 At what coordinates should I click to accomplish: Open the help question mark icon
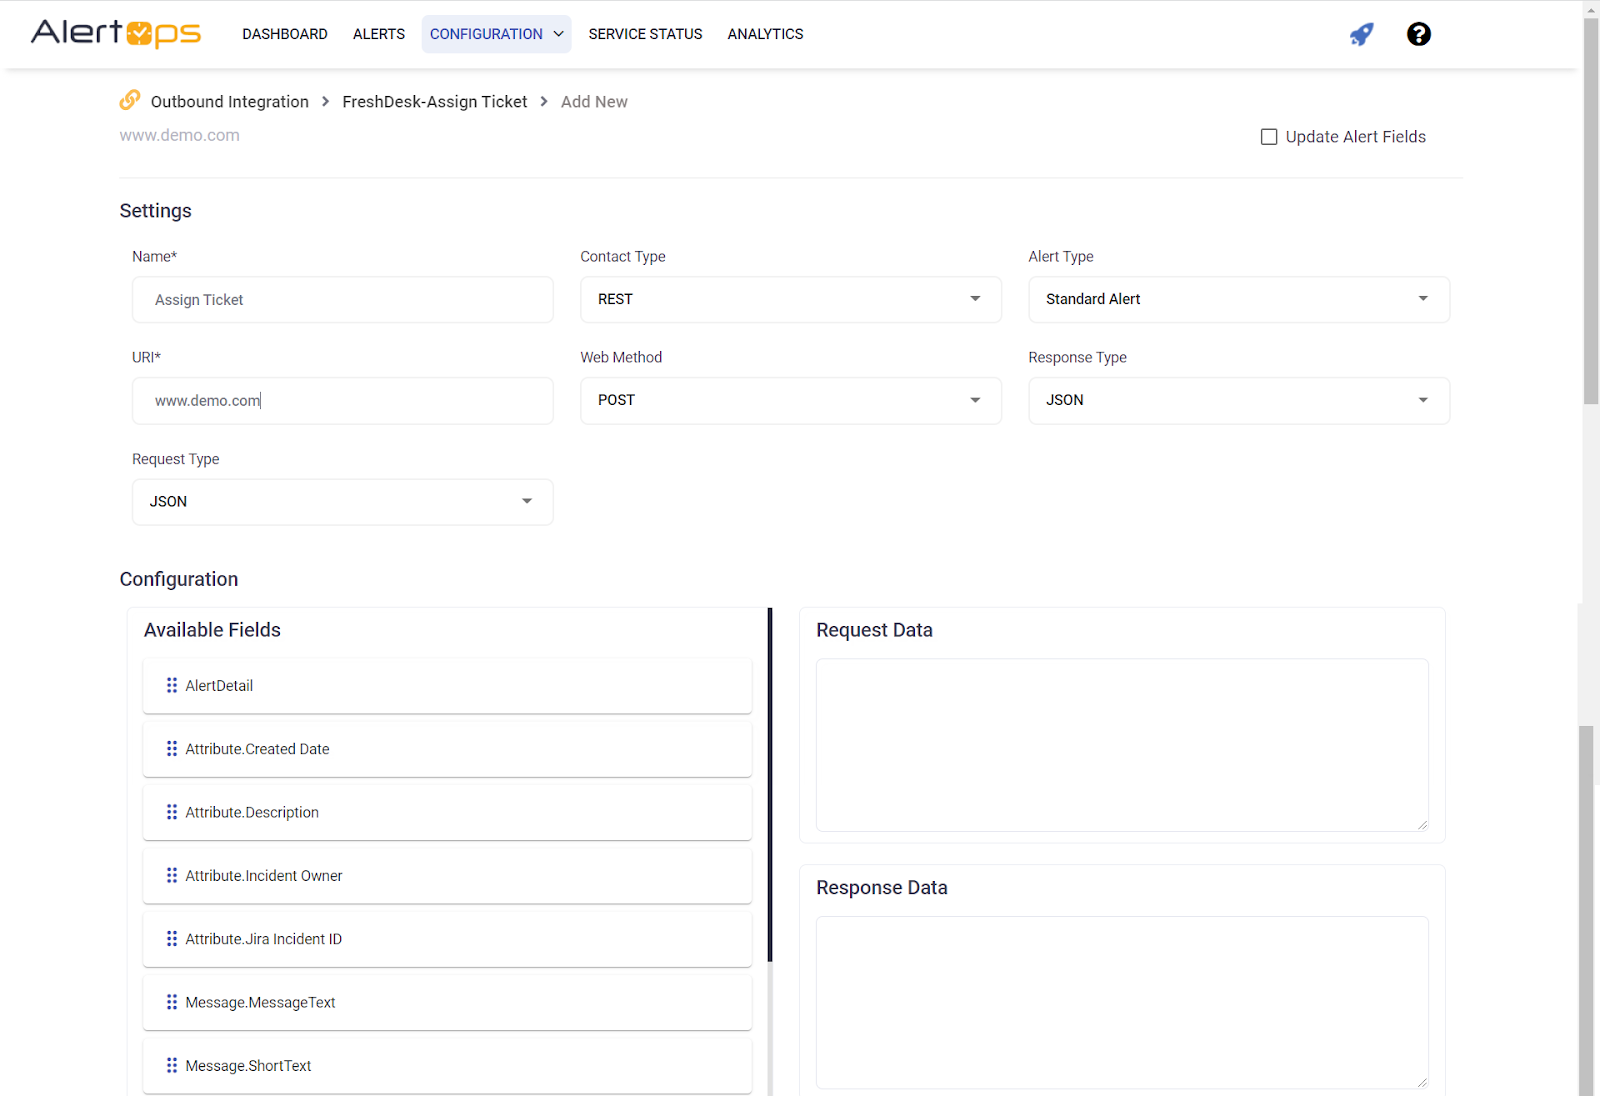click(1418, 34)
